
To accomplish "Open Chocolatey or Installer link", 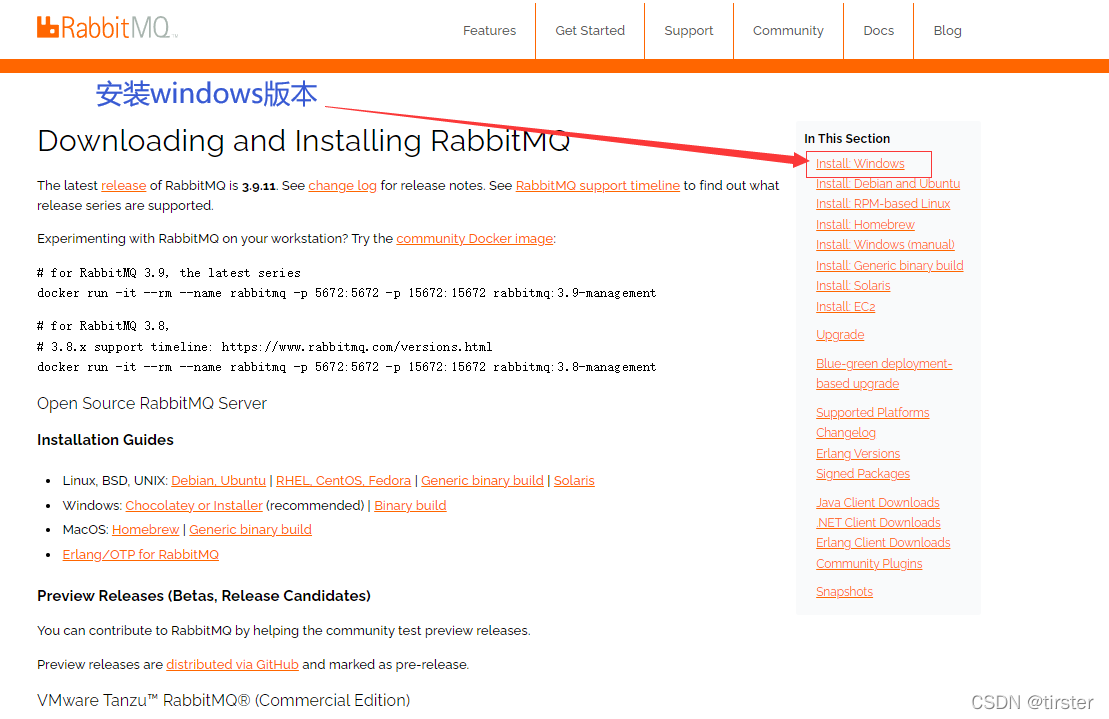I will point(194,505).
